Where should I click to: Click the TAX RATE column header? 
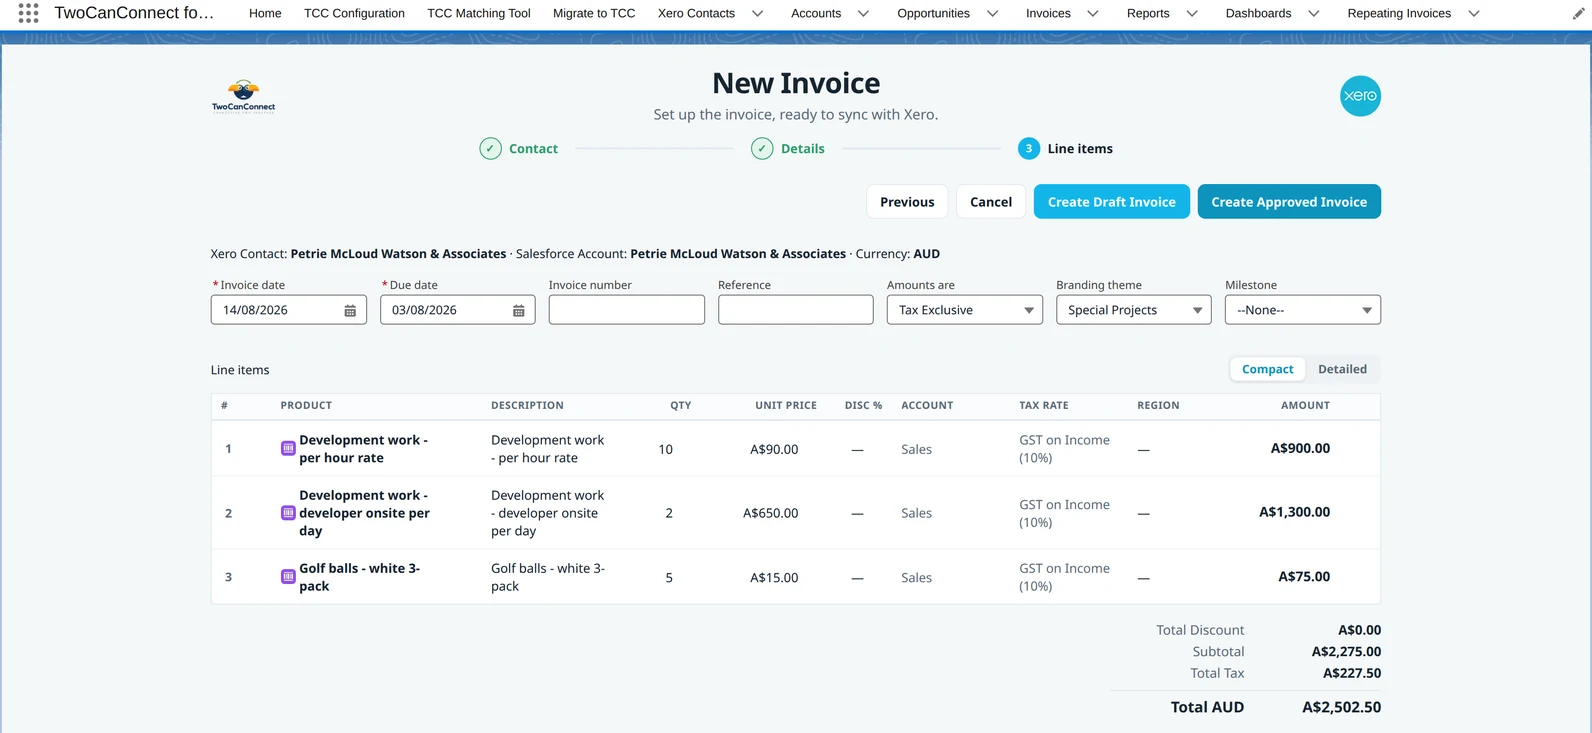click(1044, 406)
